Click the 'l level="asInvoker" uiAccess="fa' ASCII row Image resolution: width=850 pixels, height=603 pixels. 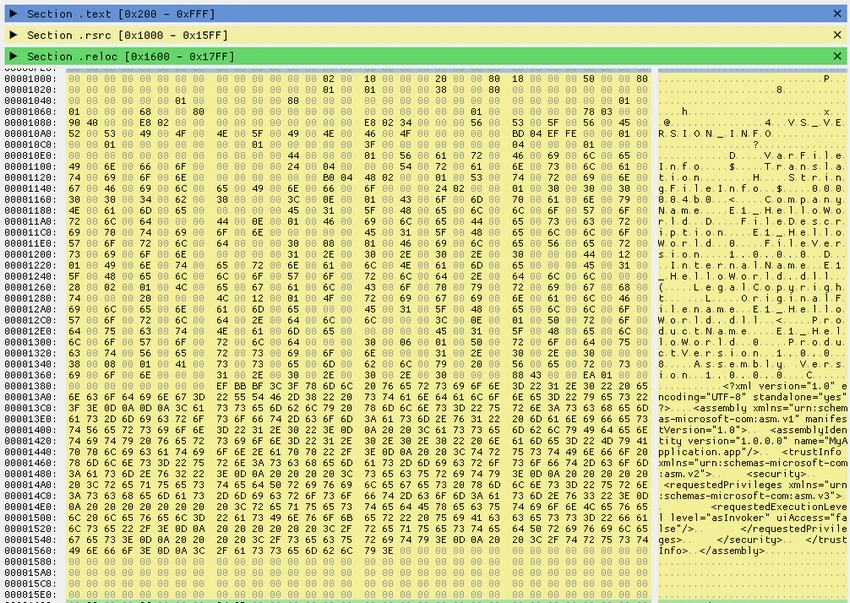[x=753, y=518]
